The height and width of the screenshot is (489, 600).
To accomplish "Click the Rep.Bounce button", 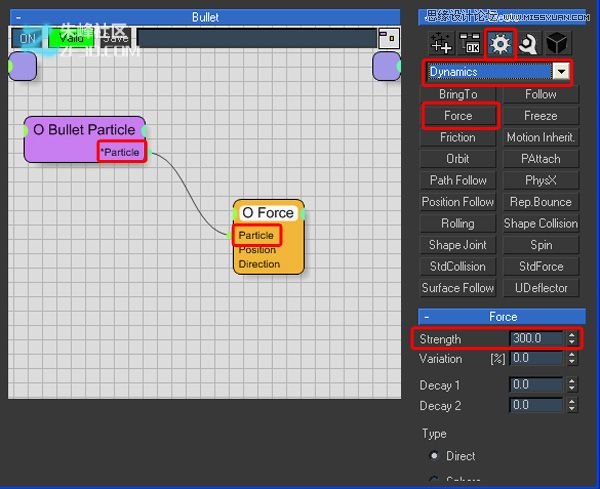I will tap(541, 202).
